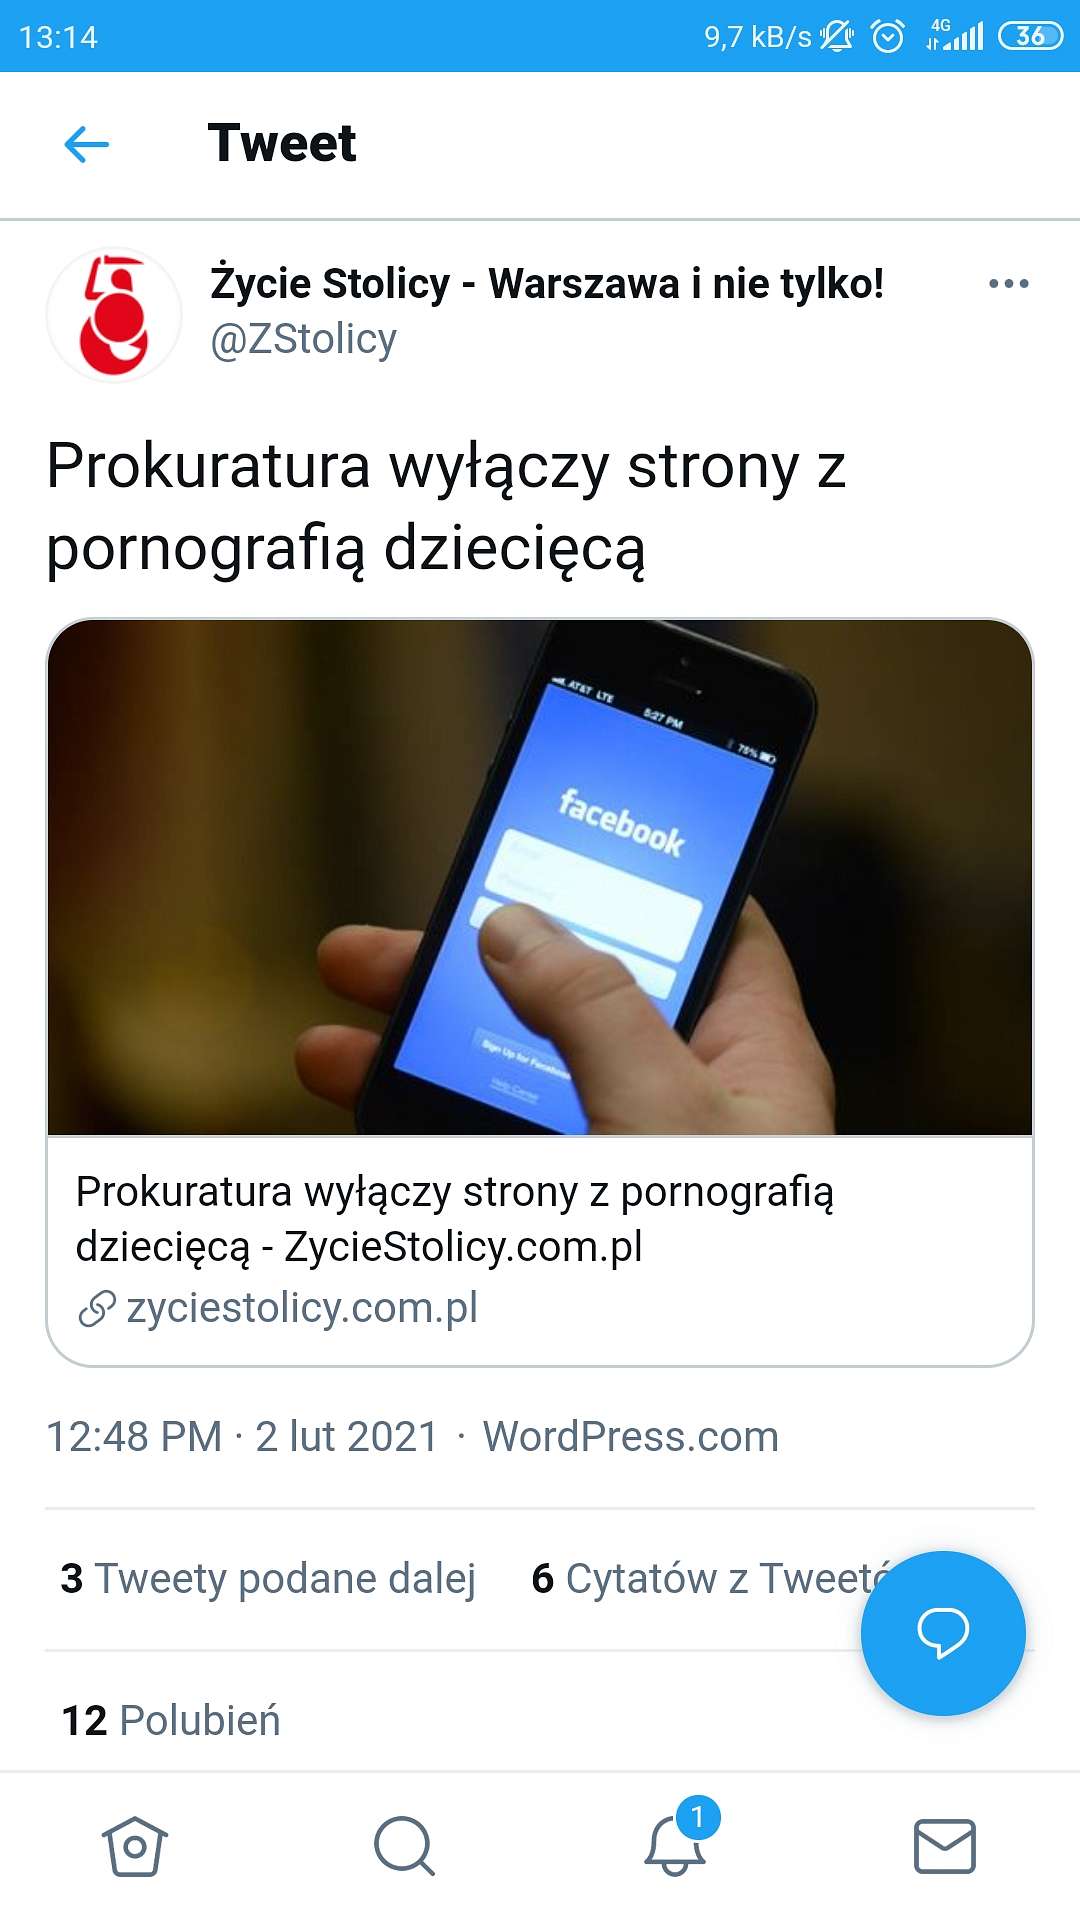
Task: Open Messages envelope icon
Action: coord(945,1846)
